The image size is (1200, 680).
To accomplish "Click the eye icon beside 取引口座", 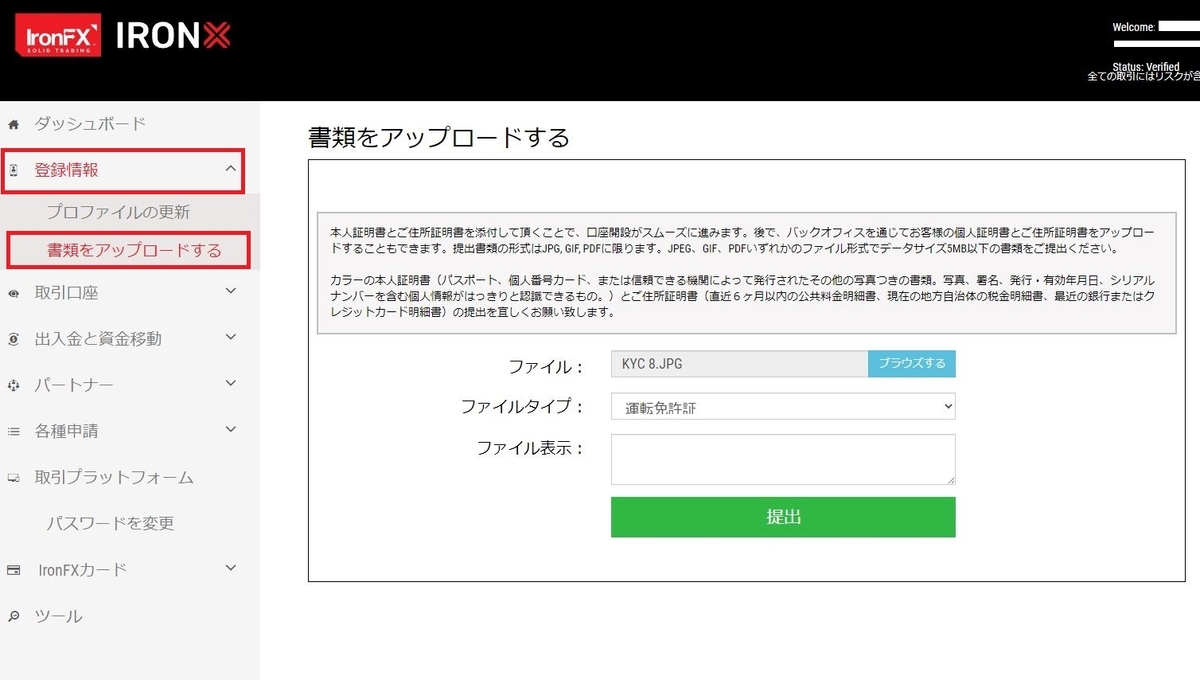I will (13, 293).
